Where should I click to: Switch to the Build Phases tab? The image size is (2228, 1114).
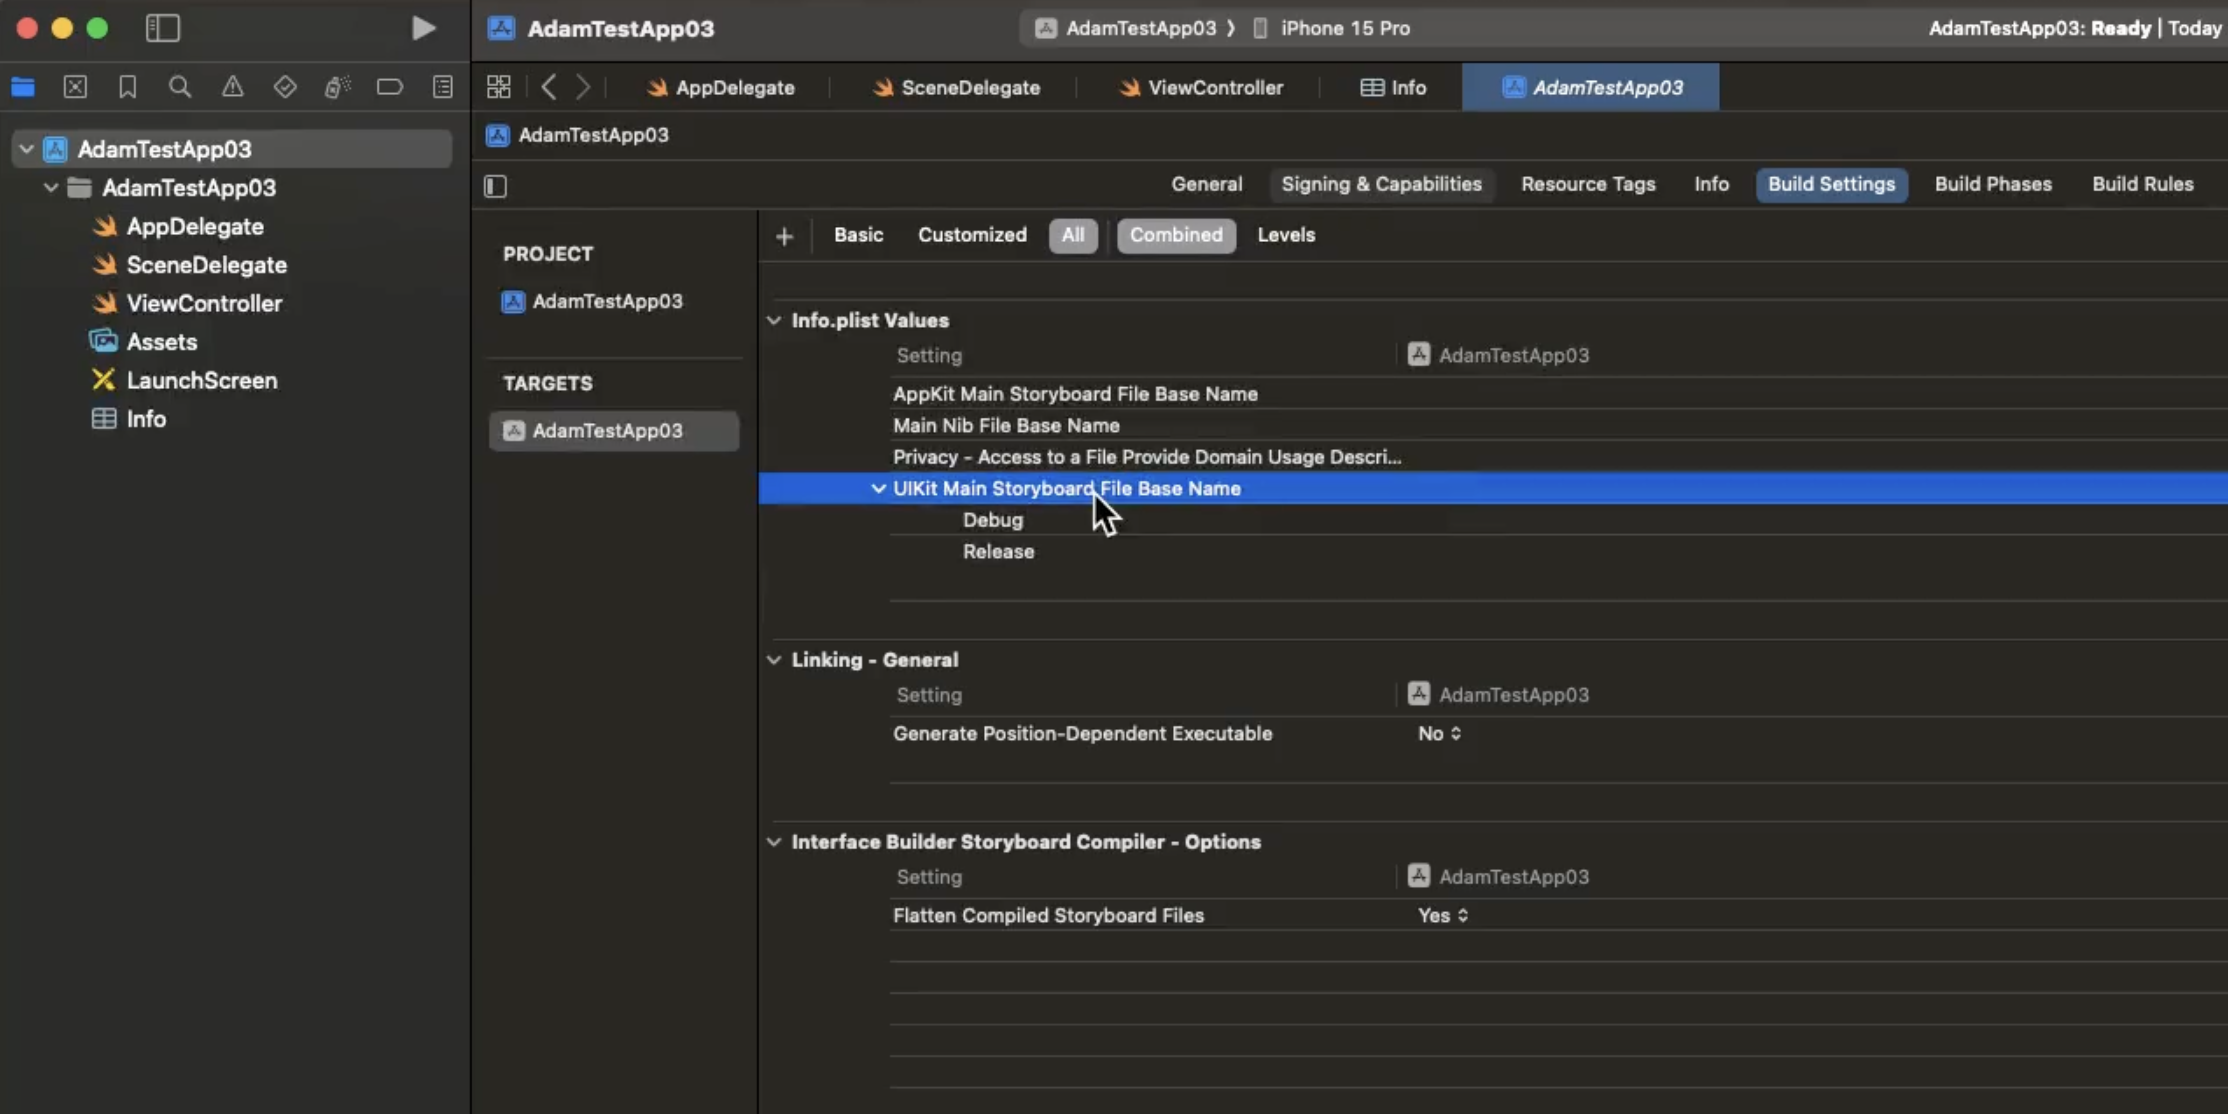1992,184
